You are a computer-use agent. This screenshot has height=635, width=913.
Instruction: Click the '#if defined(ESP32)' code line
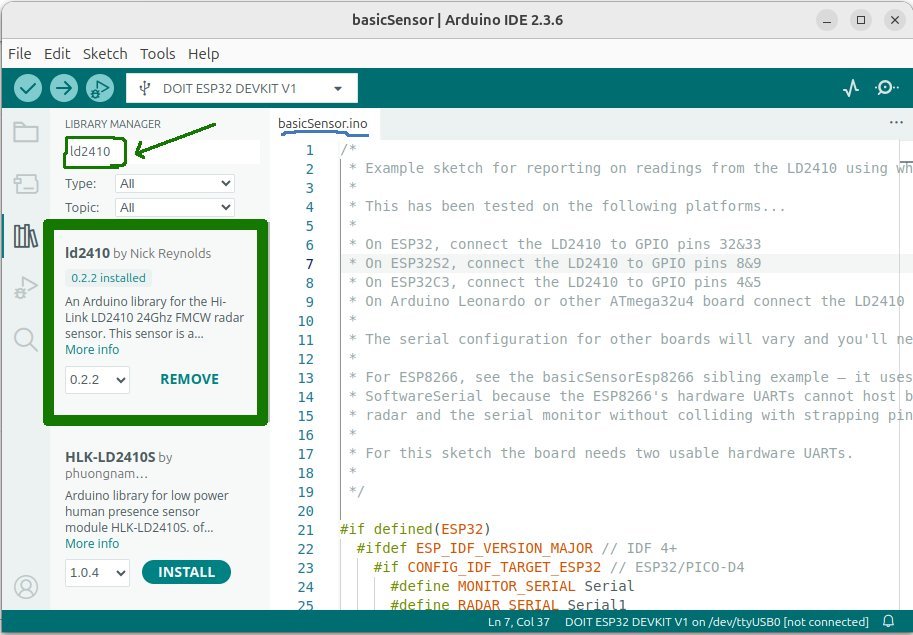(415, 529)
